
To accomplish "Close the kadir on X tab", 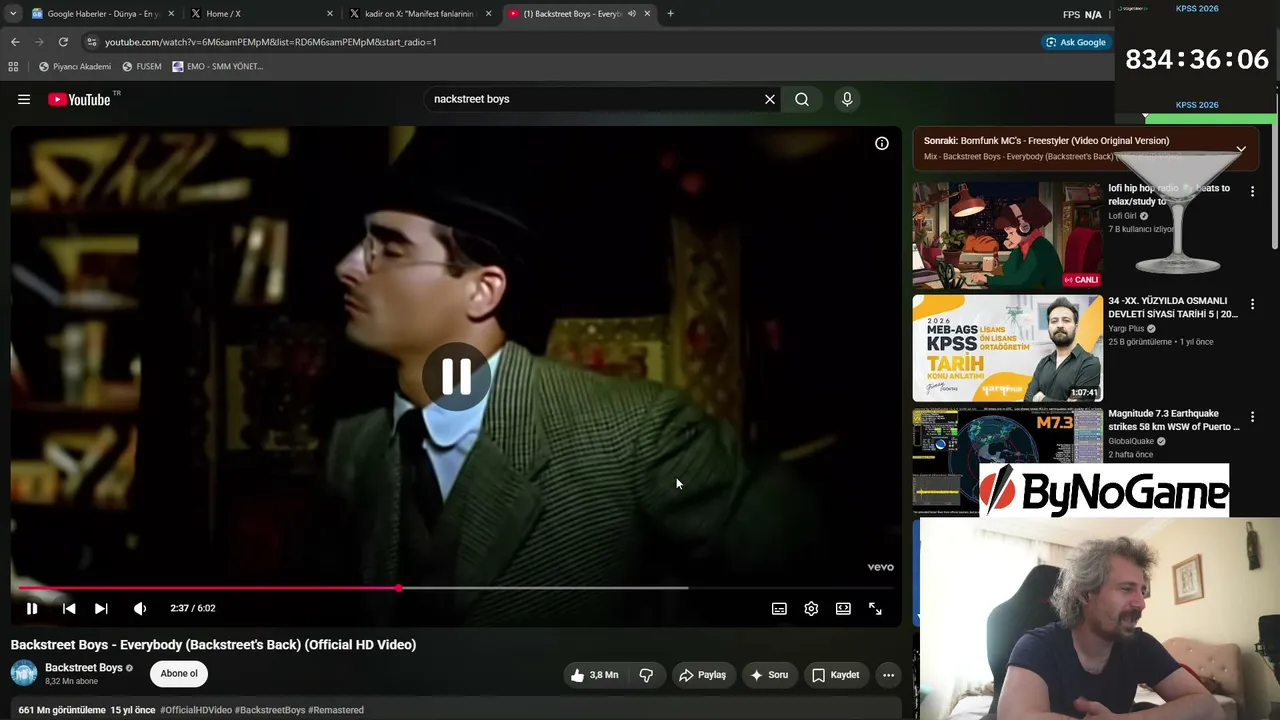I will click(x=488, y=14).
